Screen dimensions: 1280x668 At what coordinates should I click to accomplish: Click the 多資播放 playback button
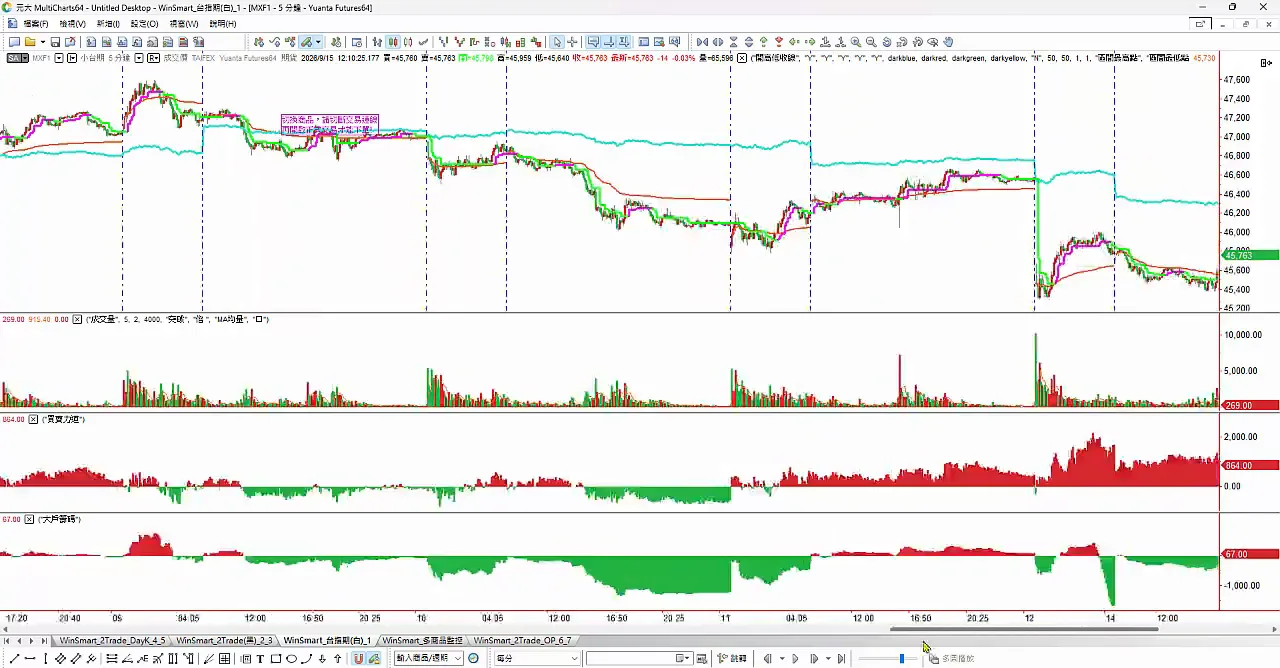[x=951, y=659]
